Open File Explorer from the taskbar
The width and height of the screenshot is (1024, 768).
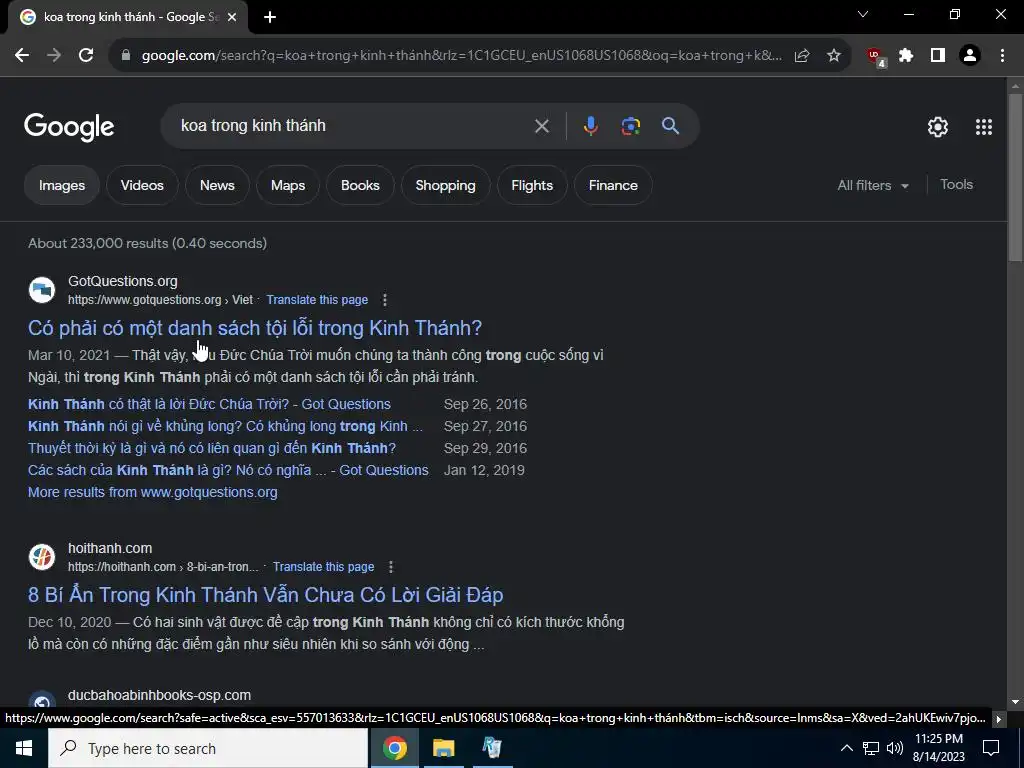tap(443, 748)
